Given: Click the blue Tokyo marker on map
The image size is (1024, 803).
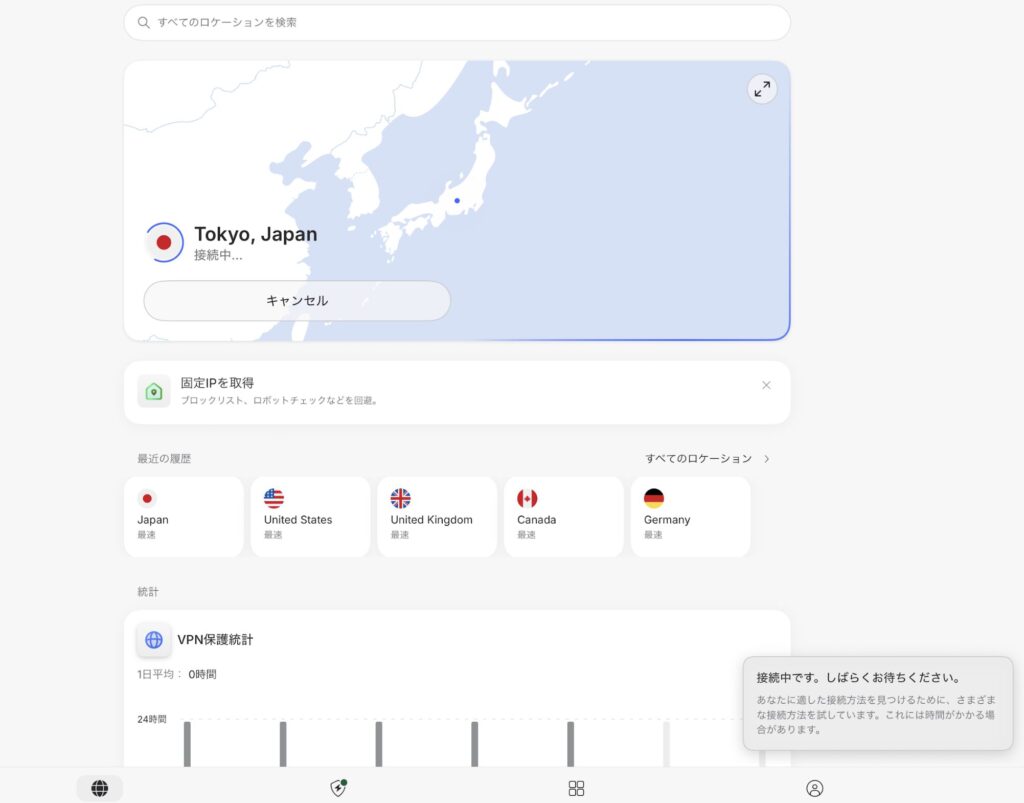Looking at the screenshot, I should click(457, 201).
